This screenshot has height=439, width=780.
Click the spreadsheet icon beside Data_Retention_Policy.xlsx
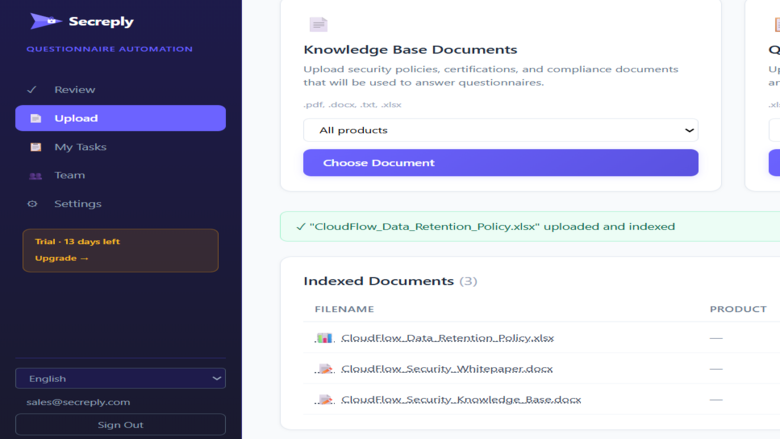coord(324,338)
